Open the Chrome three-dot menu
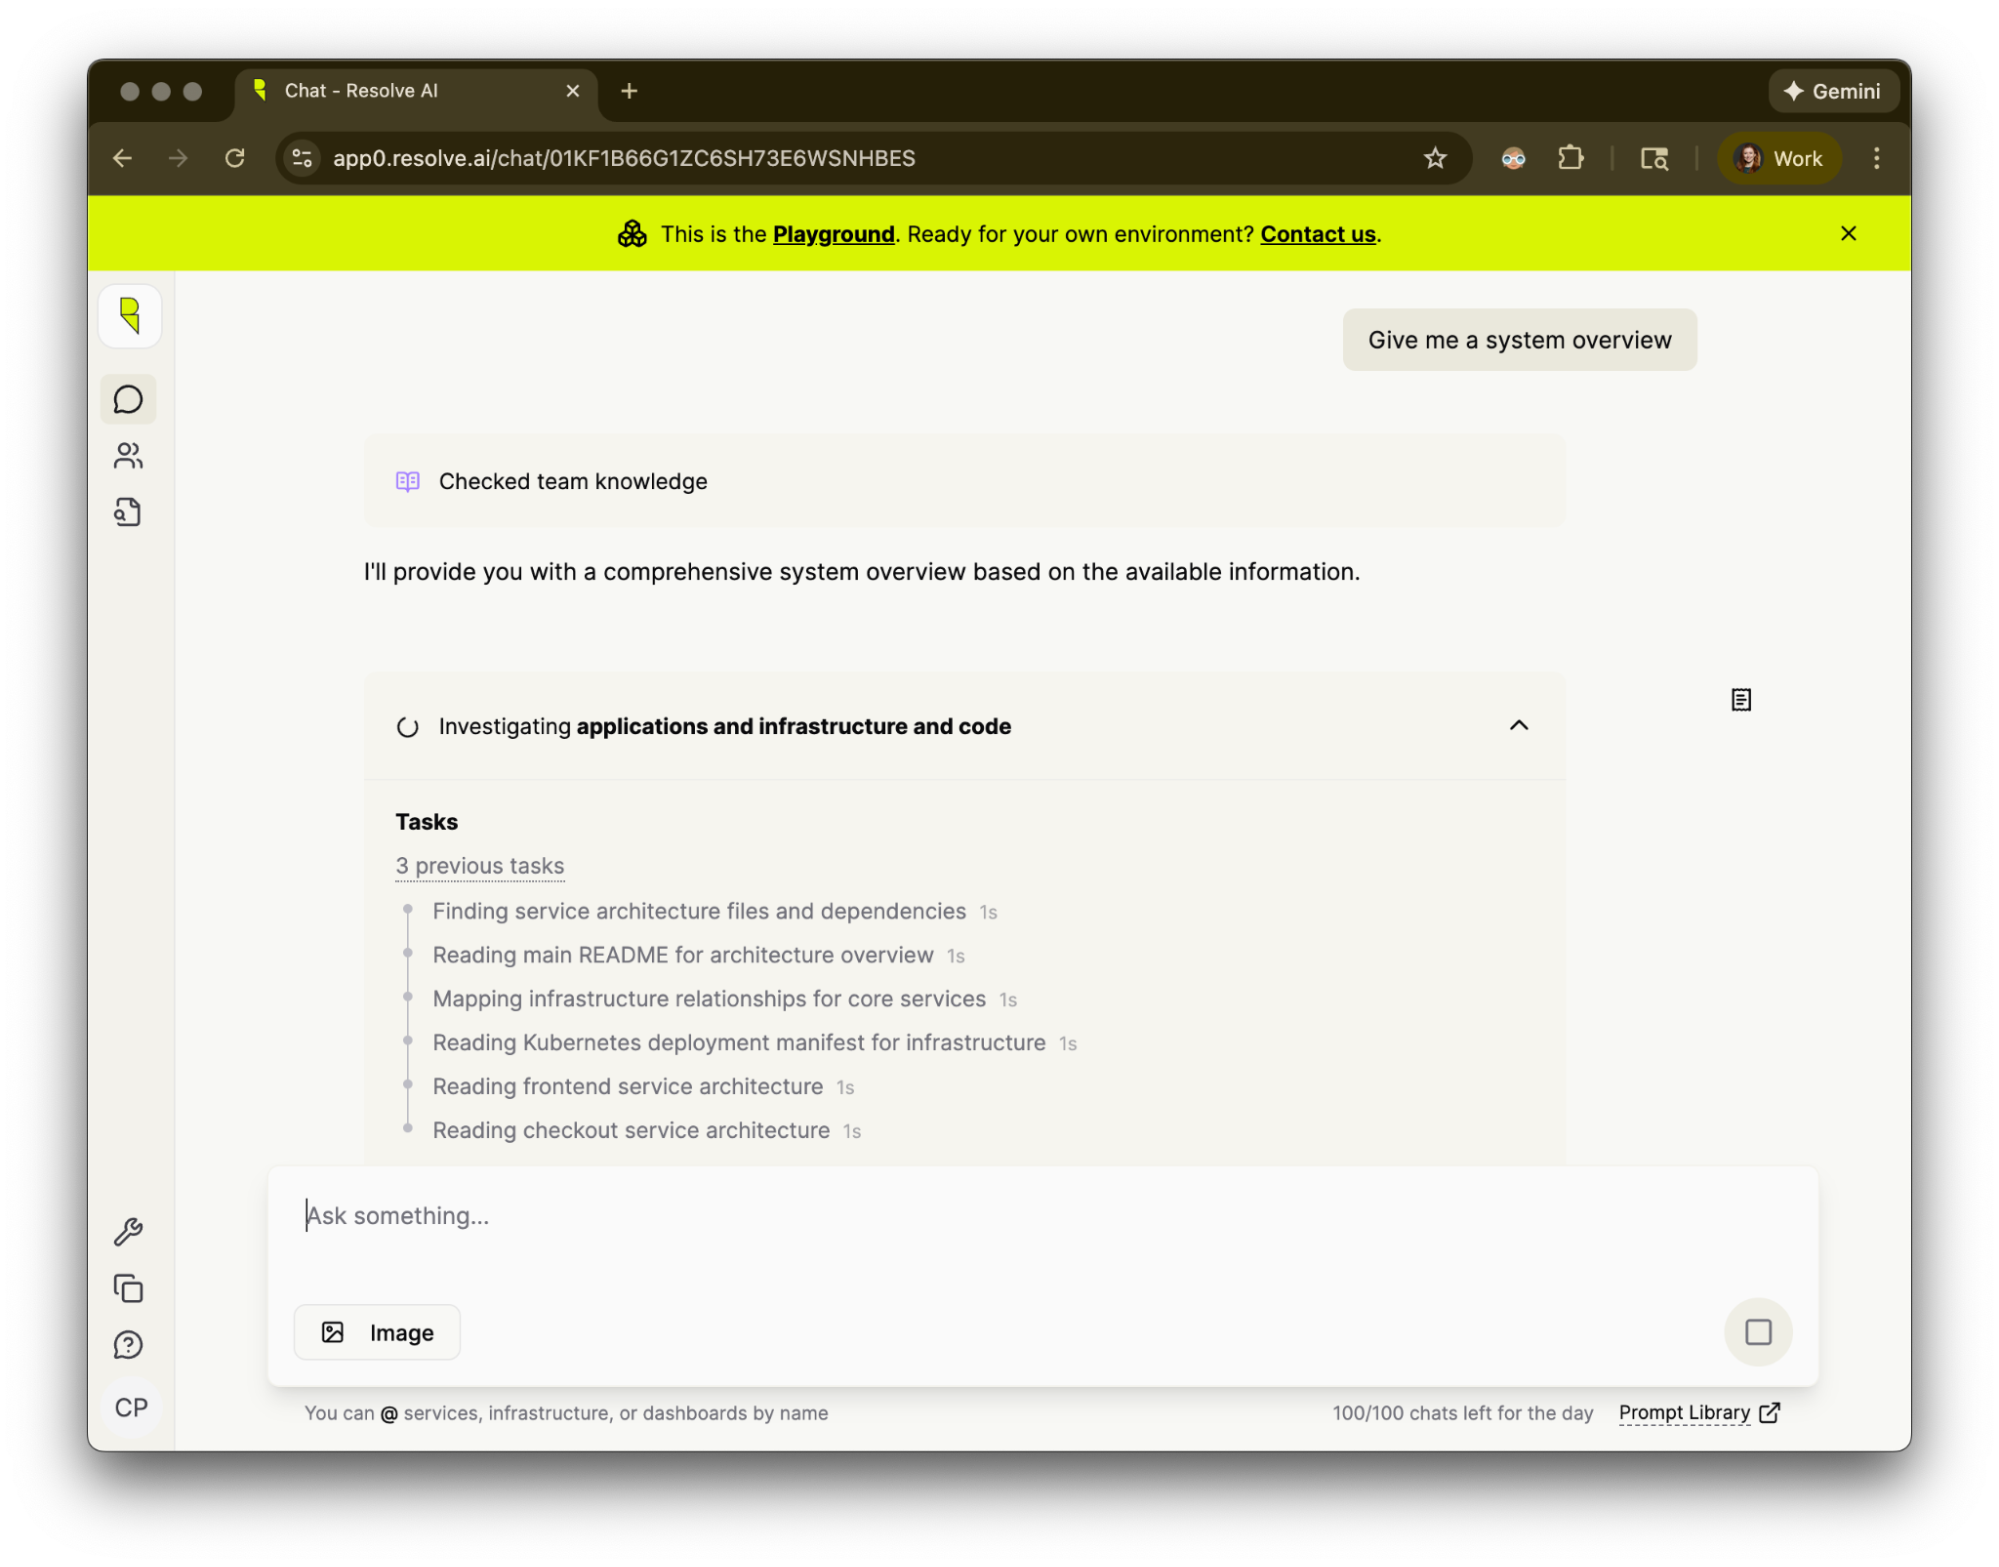 click(x=1876, y=158)
